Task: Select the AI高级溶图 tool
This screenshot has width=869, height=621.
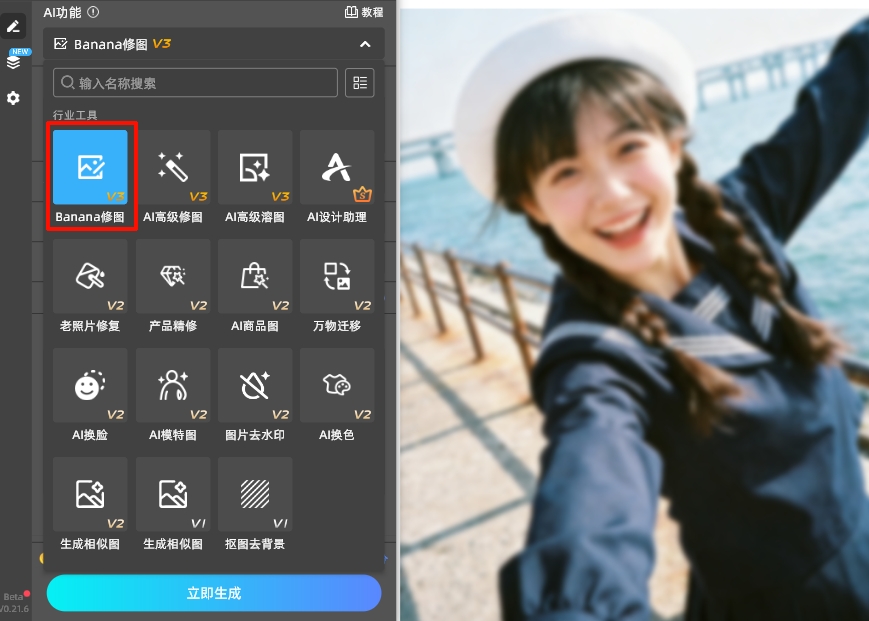Action: (254, 167)
